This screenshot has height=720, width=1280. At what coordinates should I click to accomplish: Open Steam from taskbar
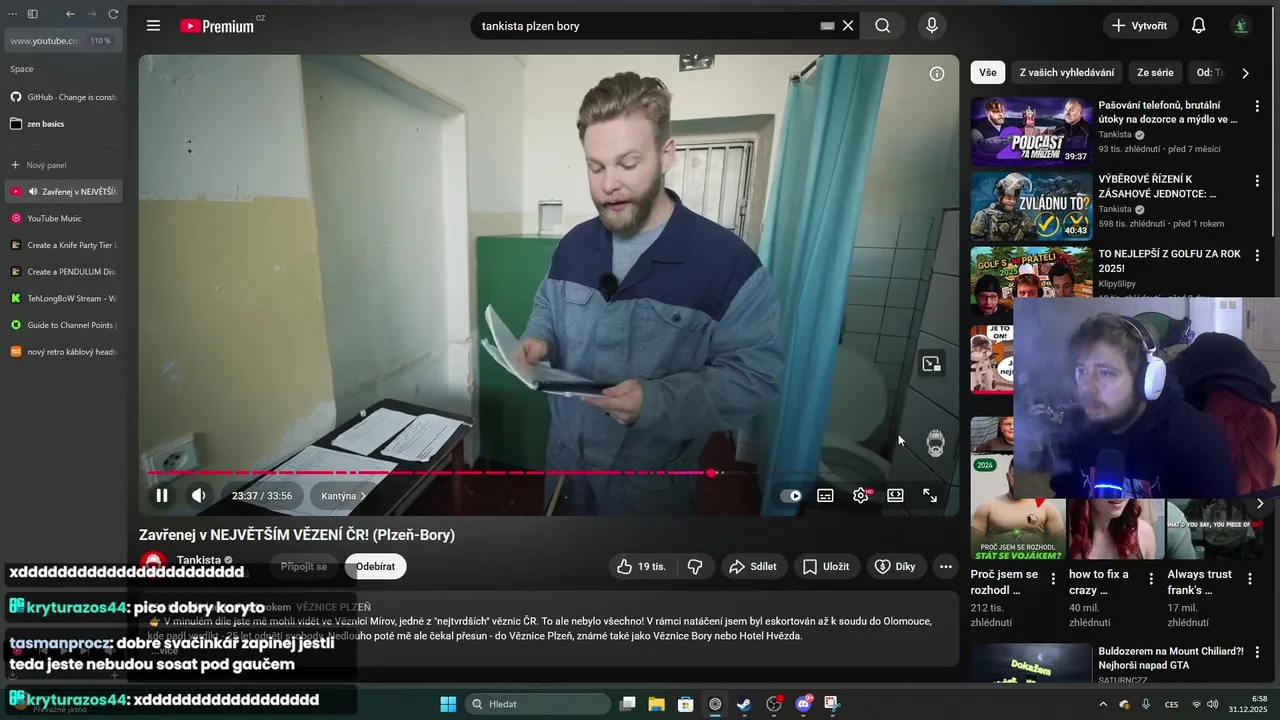744,704
